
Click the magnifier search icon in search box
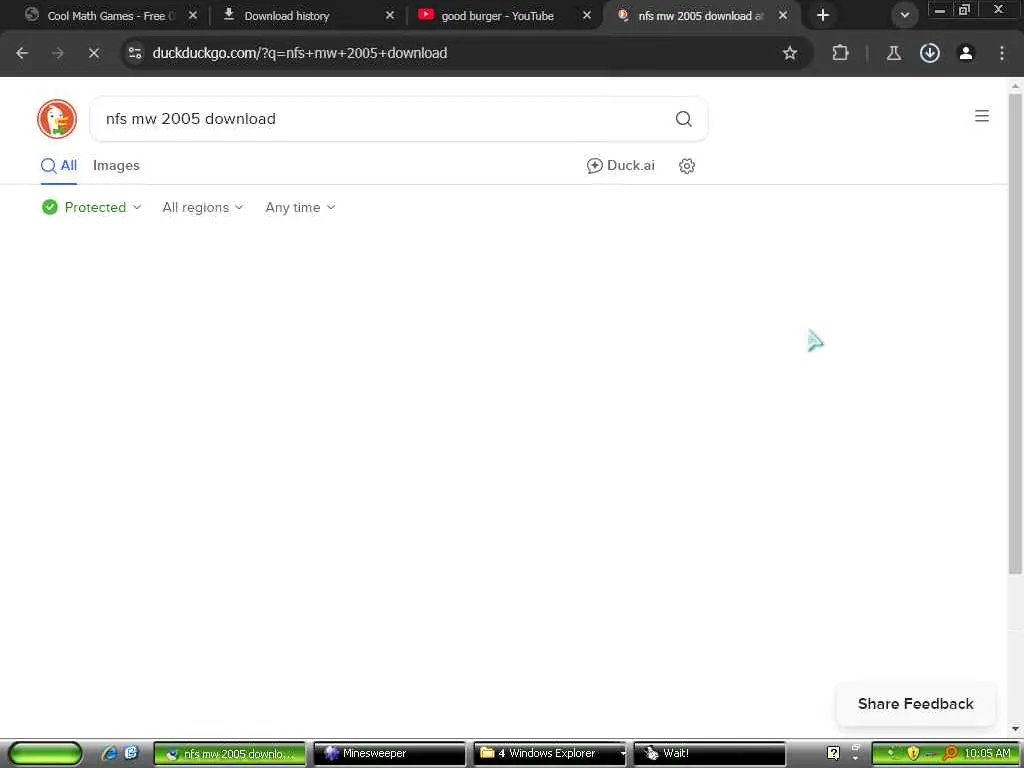[x=683, y=119]
